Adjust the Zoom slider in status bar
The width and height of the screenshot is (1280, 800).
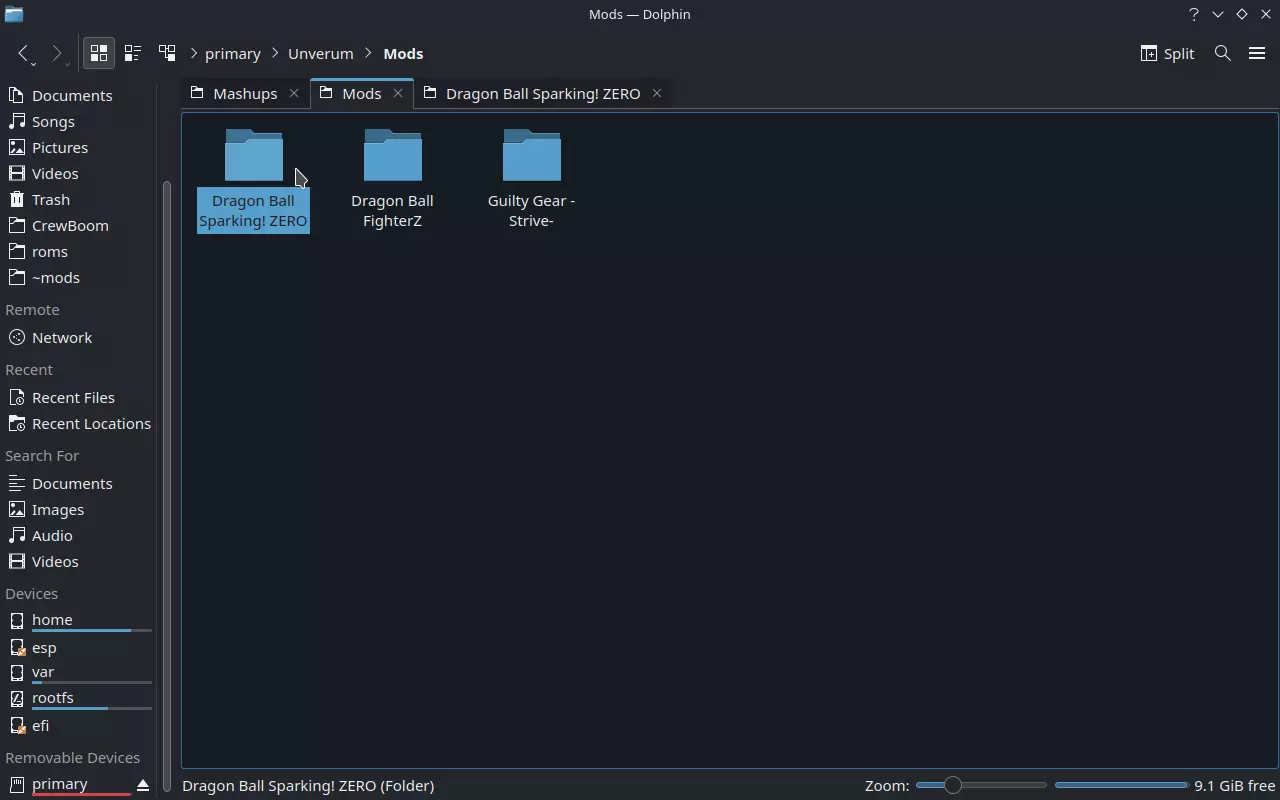click(x=981, y=785)
